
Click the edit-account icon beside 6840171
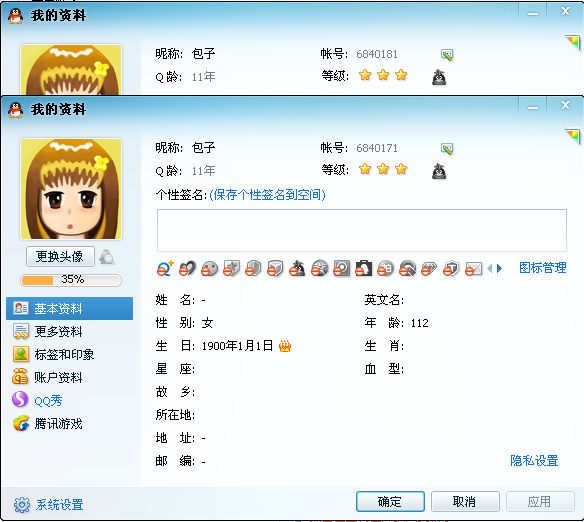tap(447, 149)
